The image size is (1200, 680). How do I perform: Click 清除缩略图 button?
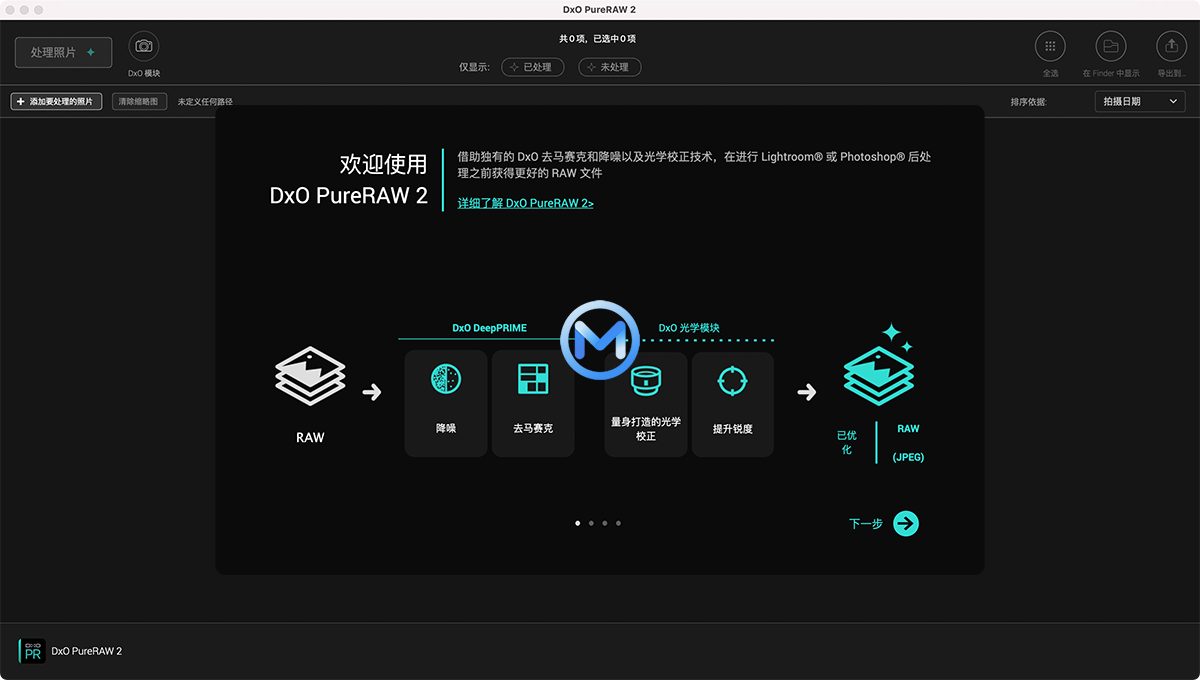(x=139, y=102)
